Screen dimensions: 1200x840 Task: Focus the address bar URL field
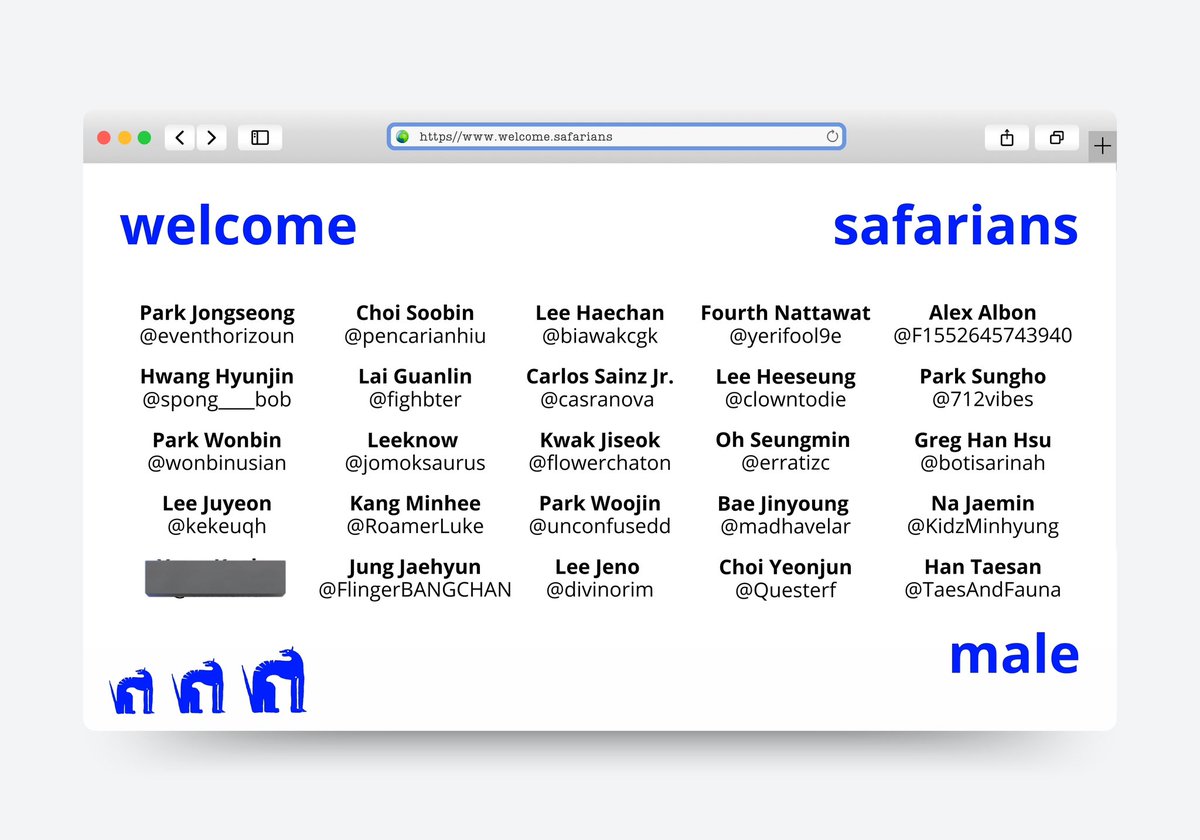[x=616, y=137]
